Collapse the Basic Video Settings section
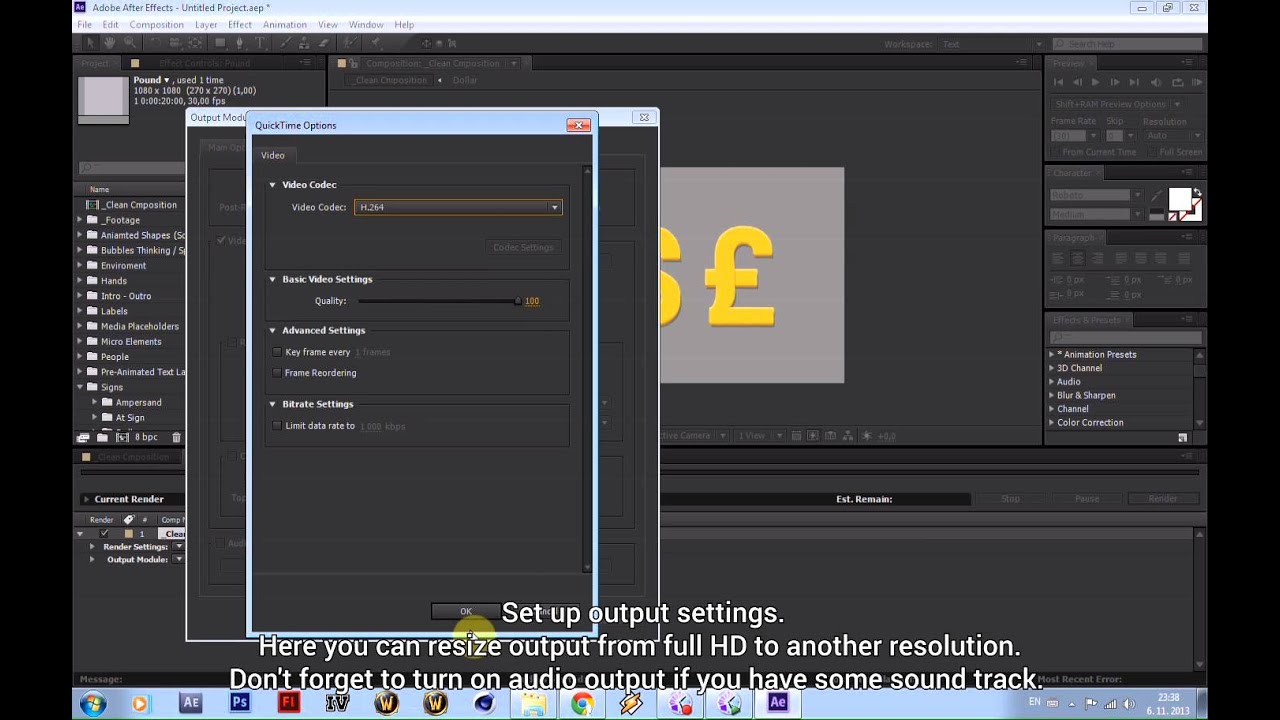This screenshot has width=1280, height=720. click(x=272, y=280)
